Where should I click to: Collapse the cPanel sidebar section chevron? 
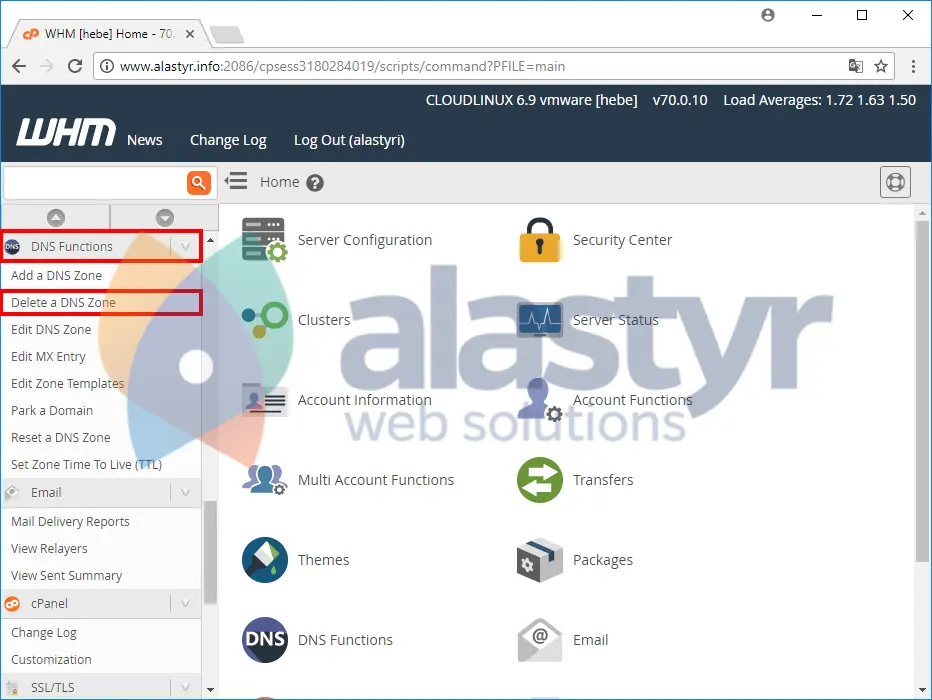point(185,604)
